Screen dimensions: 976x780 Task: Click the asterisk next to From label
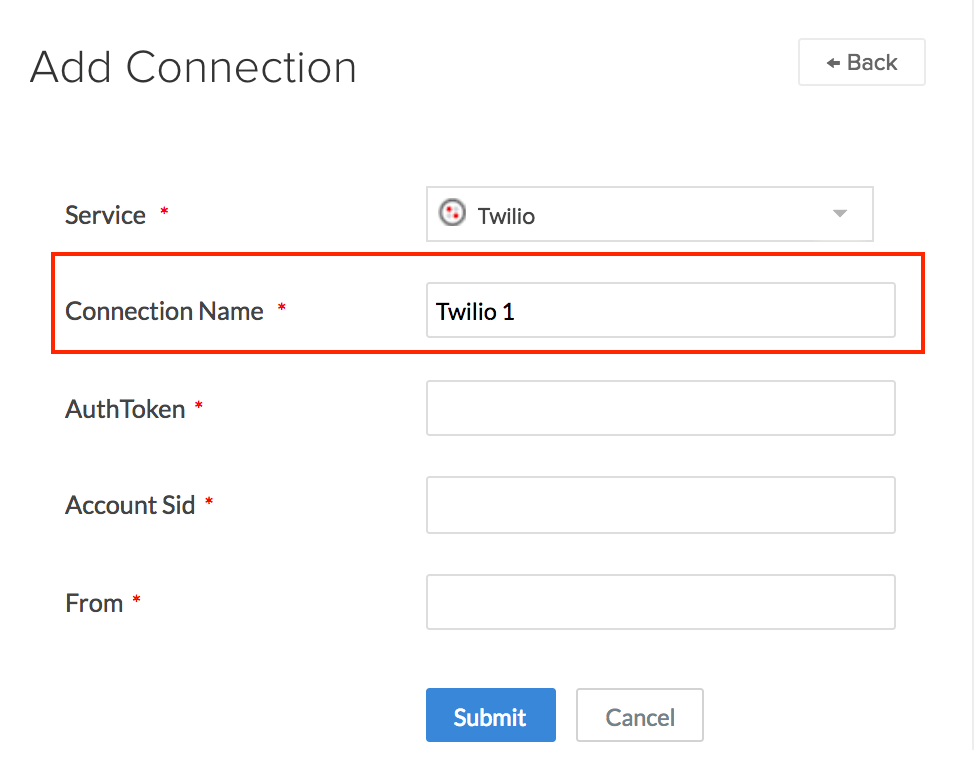click(x=136, y=598)
